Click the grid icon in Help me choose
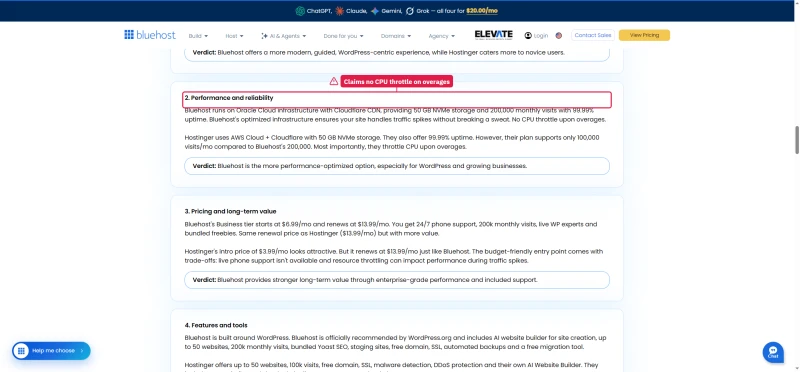 click(x=21, y=351)
